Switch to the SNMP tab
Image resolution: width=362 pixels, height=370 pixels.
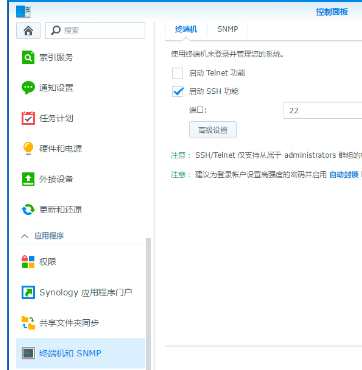[x=228, y=29]
